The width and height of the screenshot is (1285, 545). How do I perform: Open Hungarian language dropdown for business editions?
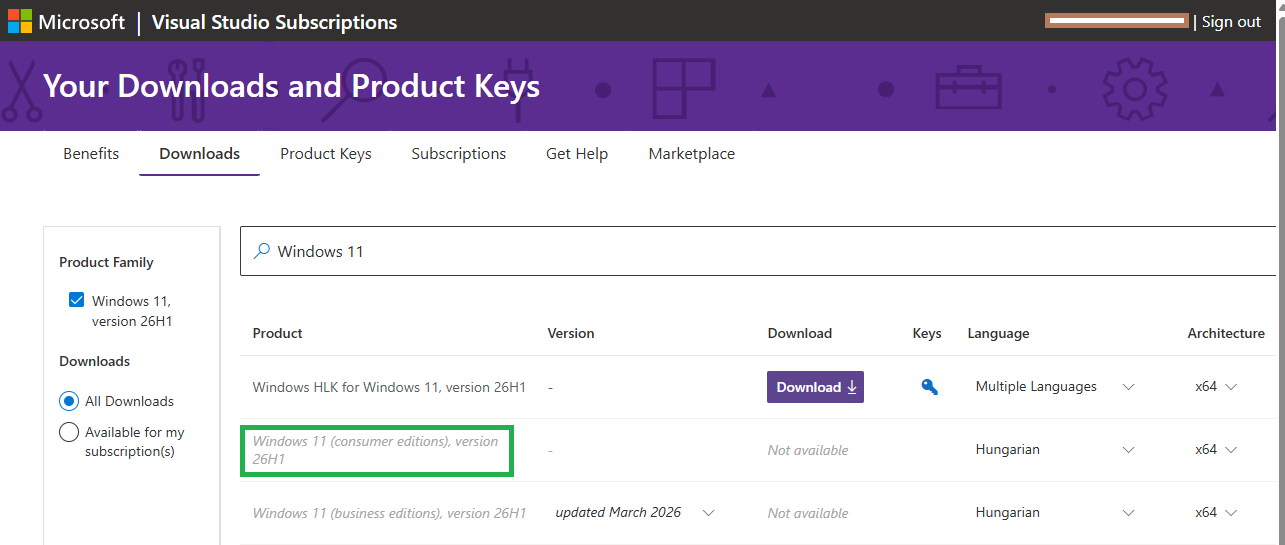click(1128, 513)
